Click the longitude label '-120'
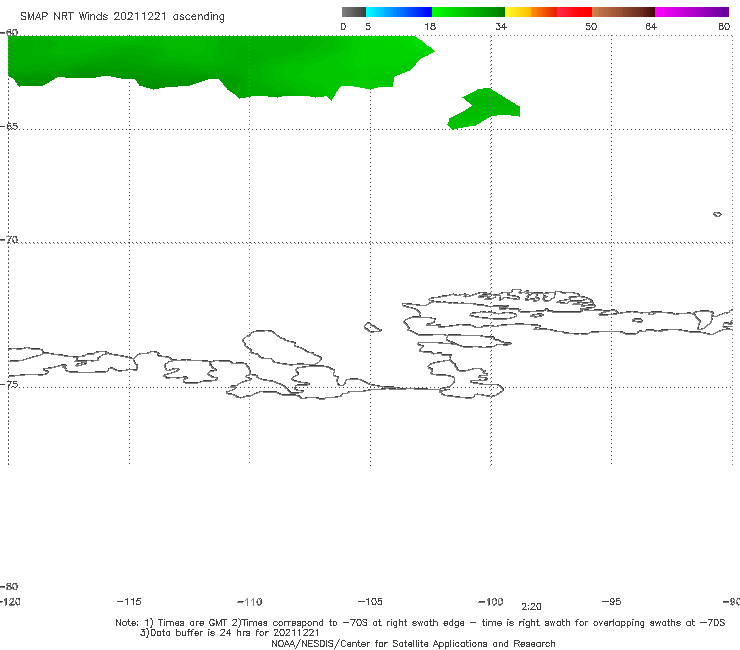The height and width of the screenshot is (650, 740). [x=10, y=601]
